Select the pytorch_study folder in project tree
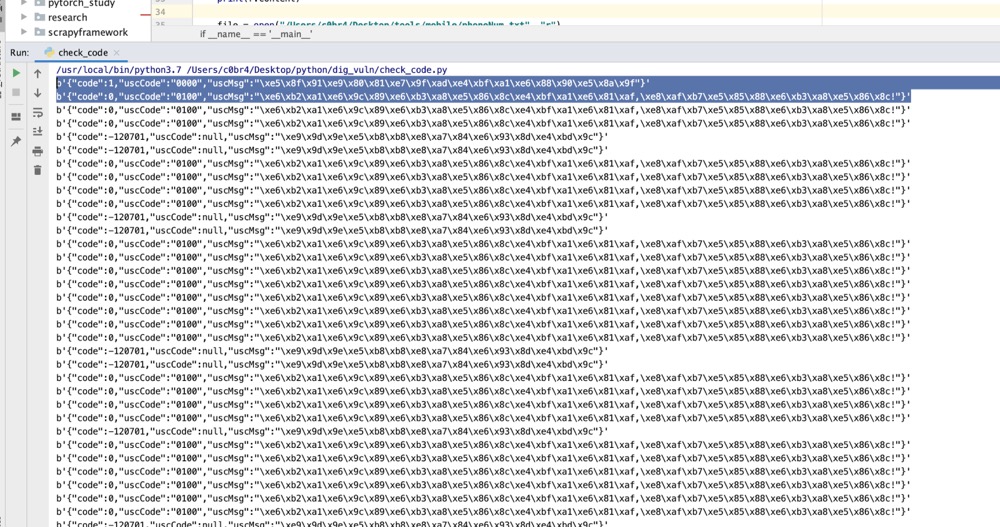This screenshot has height=527, width=1000. 82,3
